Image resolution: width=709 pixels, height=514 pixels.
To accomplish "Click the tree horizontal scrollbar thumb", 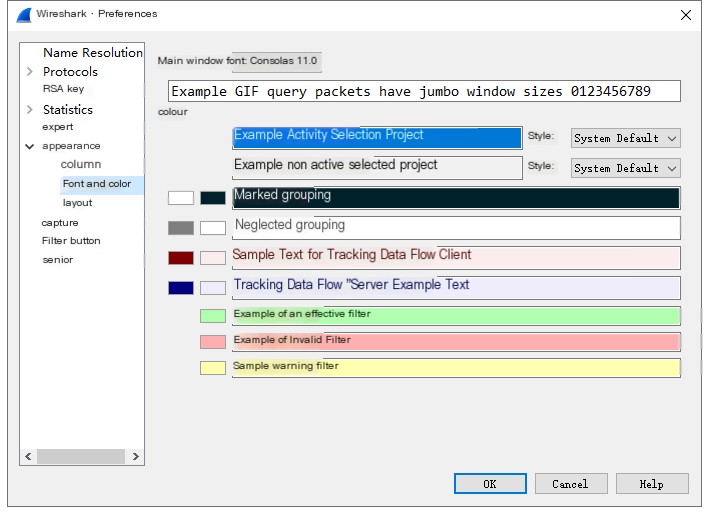I will [80, 456].
